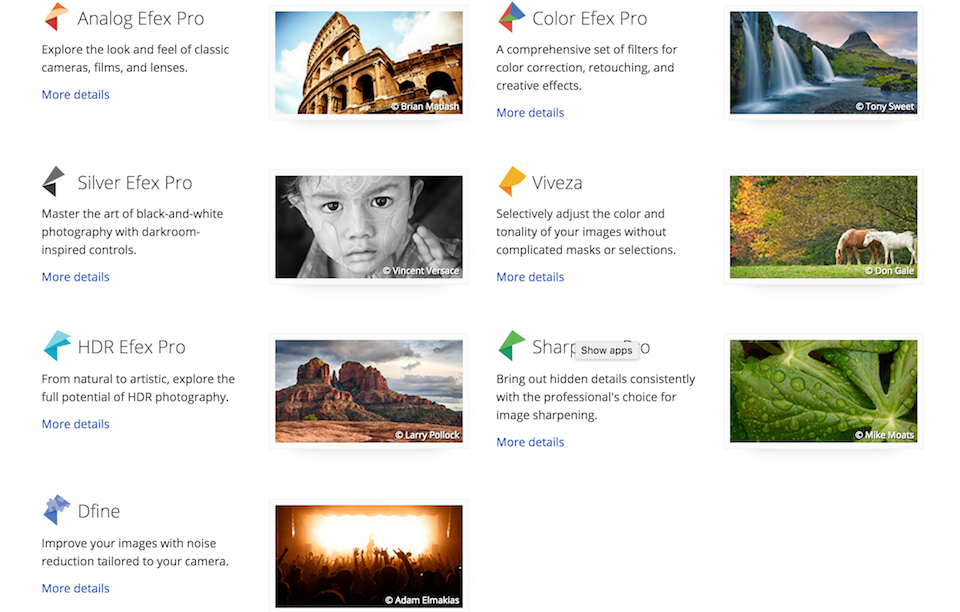Select the Colosseum photo by Brian Matiash

pyautogui.click(x=369, y=62)
